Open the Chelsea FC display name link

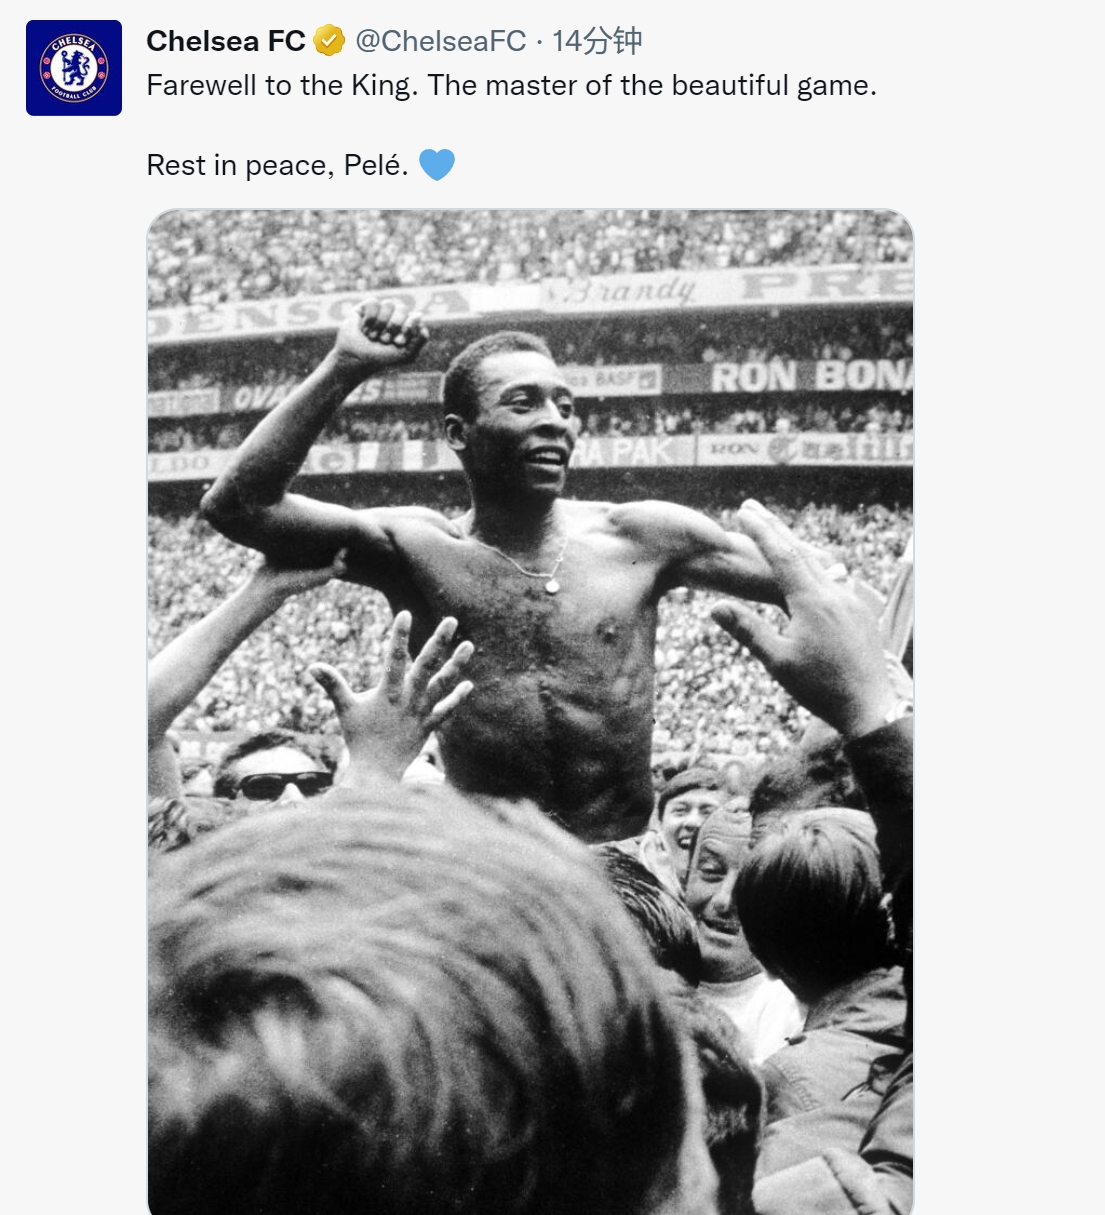[226, 41]
